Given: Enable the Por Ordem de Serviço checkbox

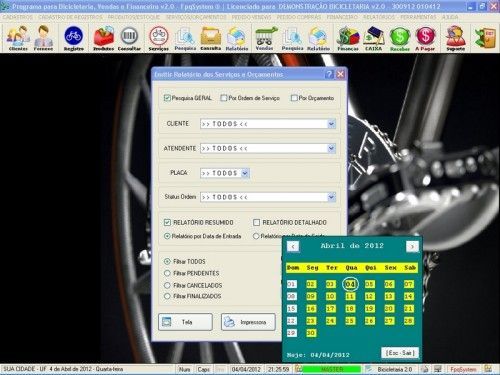Looking at the screenshot, I should point(224,98).
